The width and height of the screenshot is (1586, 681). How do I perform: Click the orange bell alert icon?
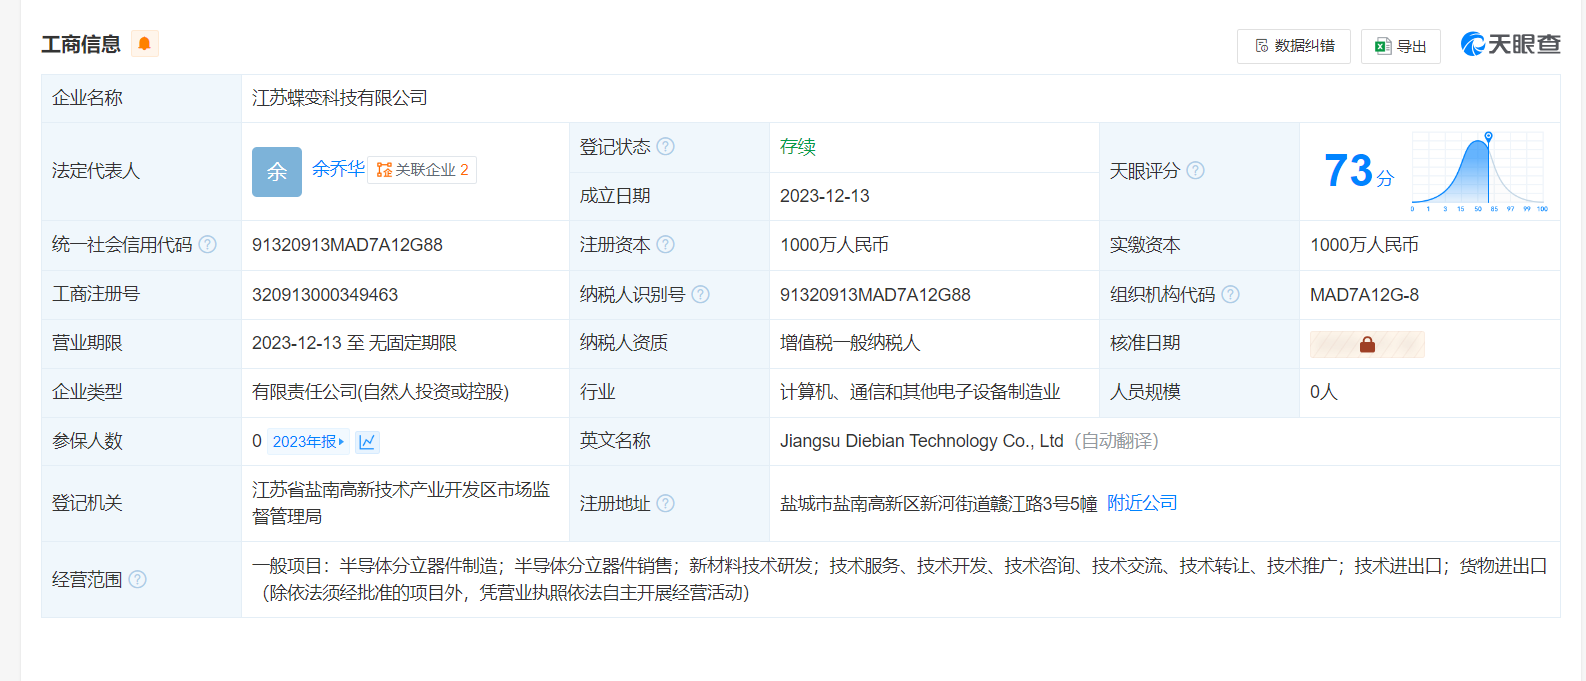[x=145, y=44]
